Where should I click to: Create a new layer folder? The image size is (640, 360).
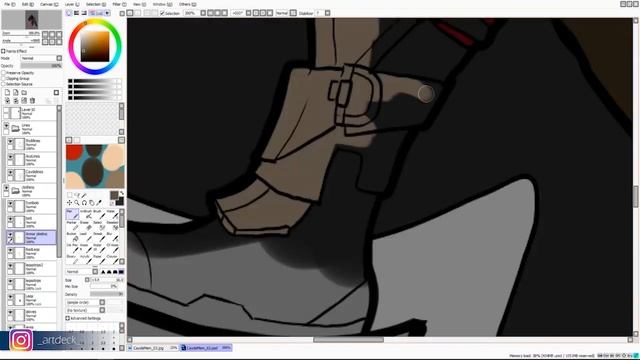click(x=24, y=93)
